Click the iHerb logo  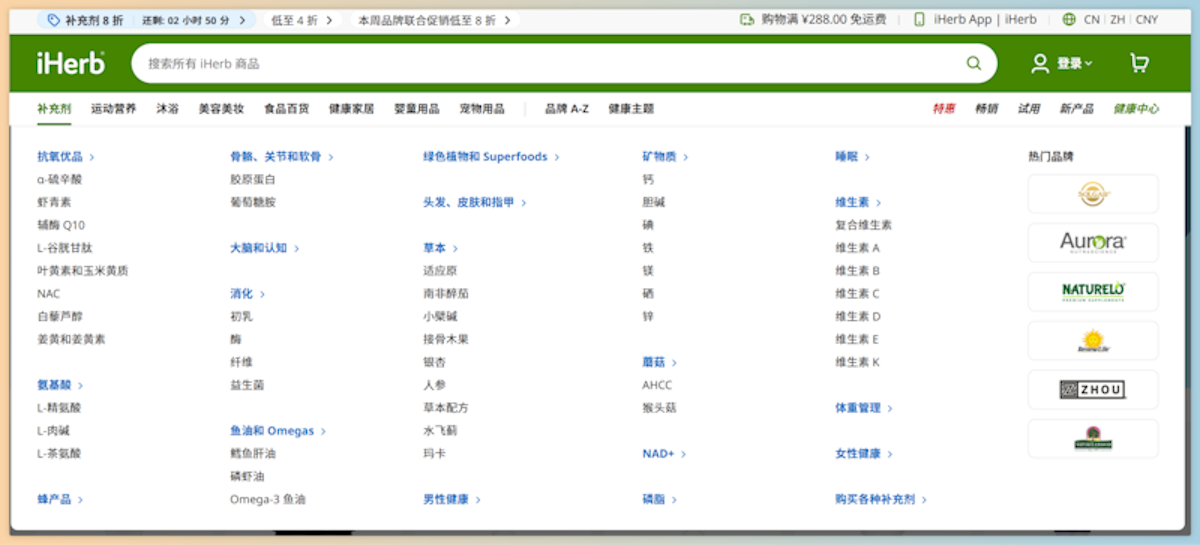click(x=70, y=63)
